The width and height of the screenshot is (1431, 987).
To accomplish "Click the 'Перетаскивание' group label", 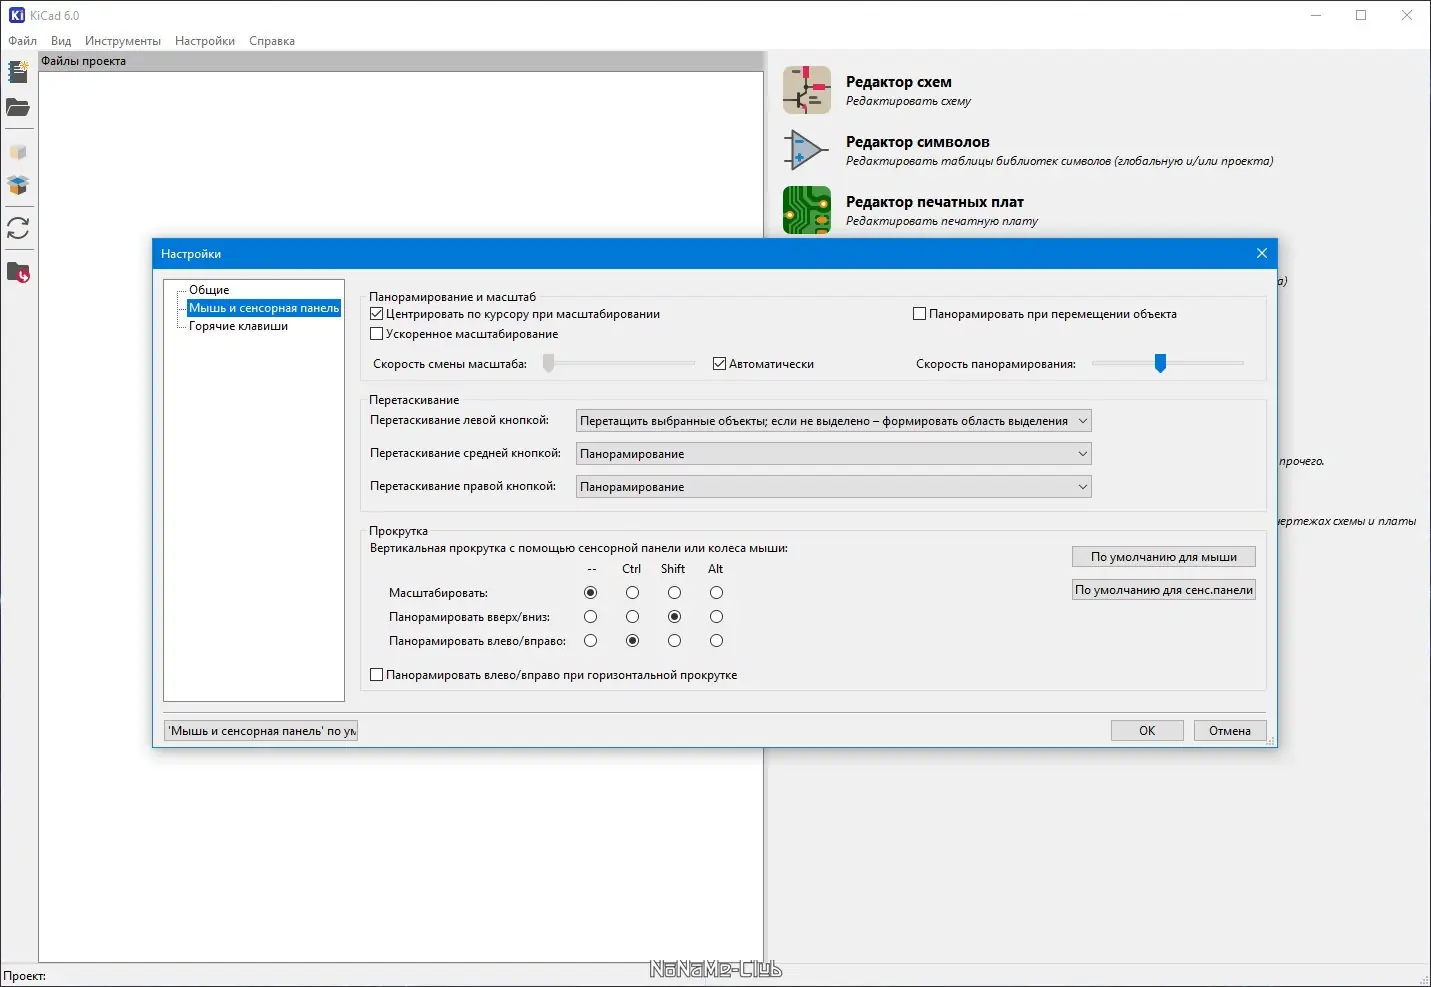I will tap(414, 400).
